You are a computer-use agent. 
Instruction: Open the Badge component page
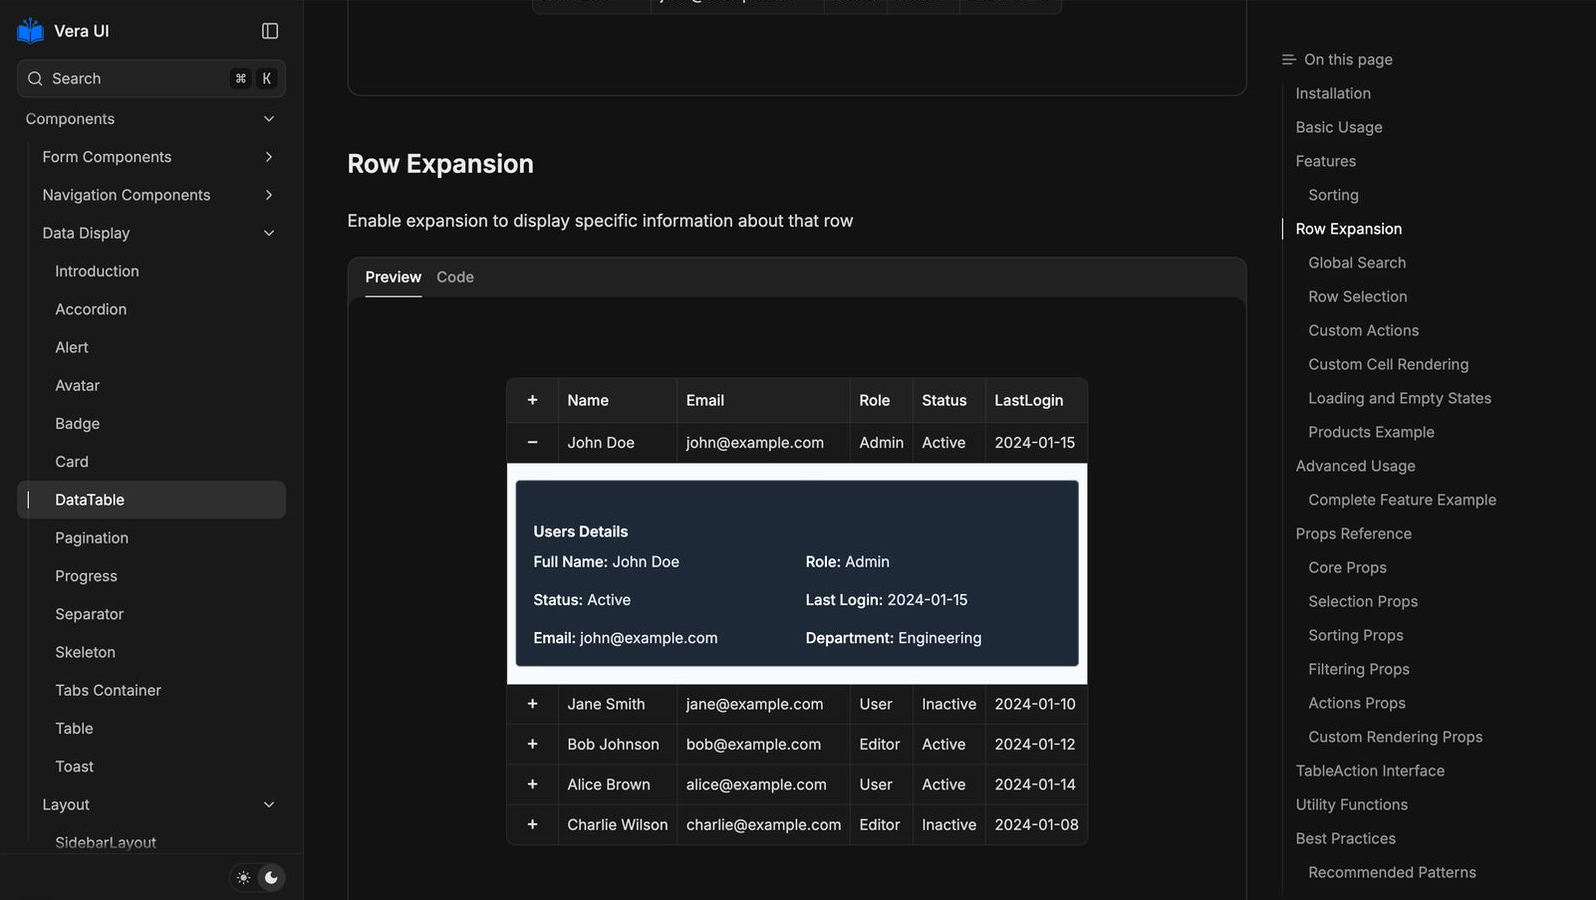77,423
